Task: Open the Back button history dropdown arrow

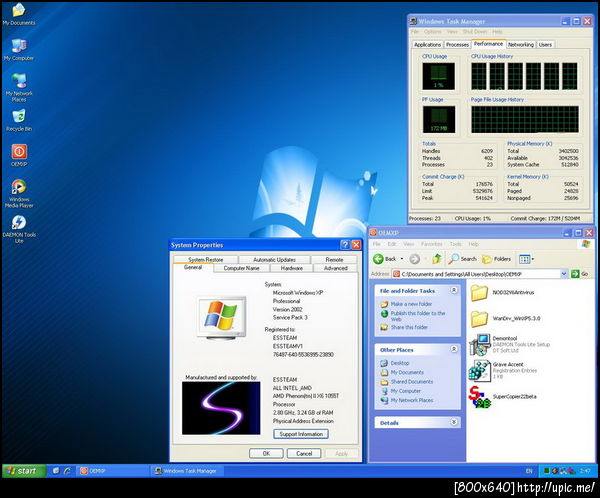Action: coord(402,259)
